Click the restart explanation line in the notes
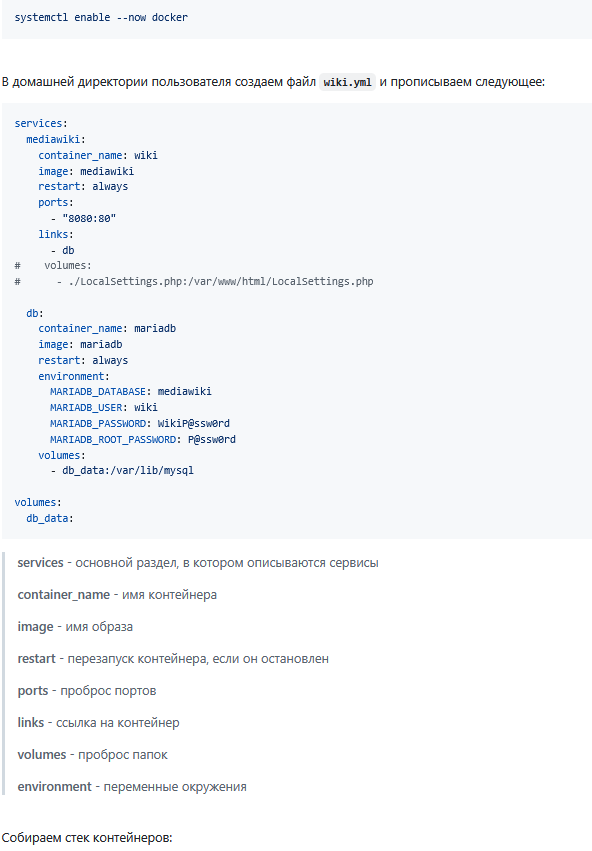The image size is (592, 851). coord(173,659)
